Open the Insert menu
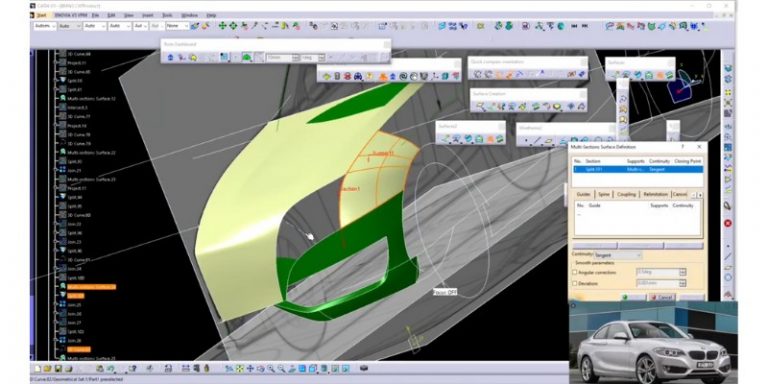 click(147, 15)
